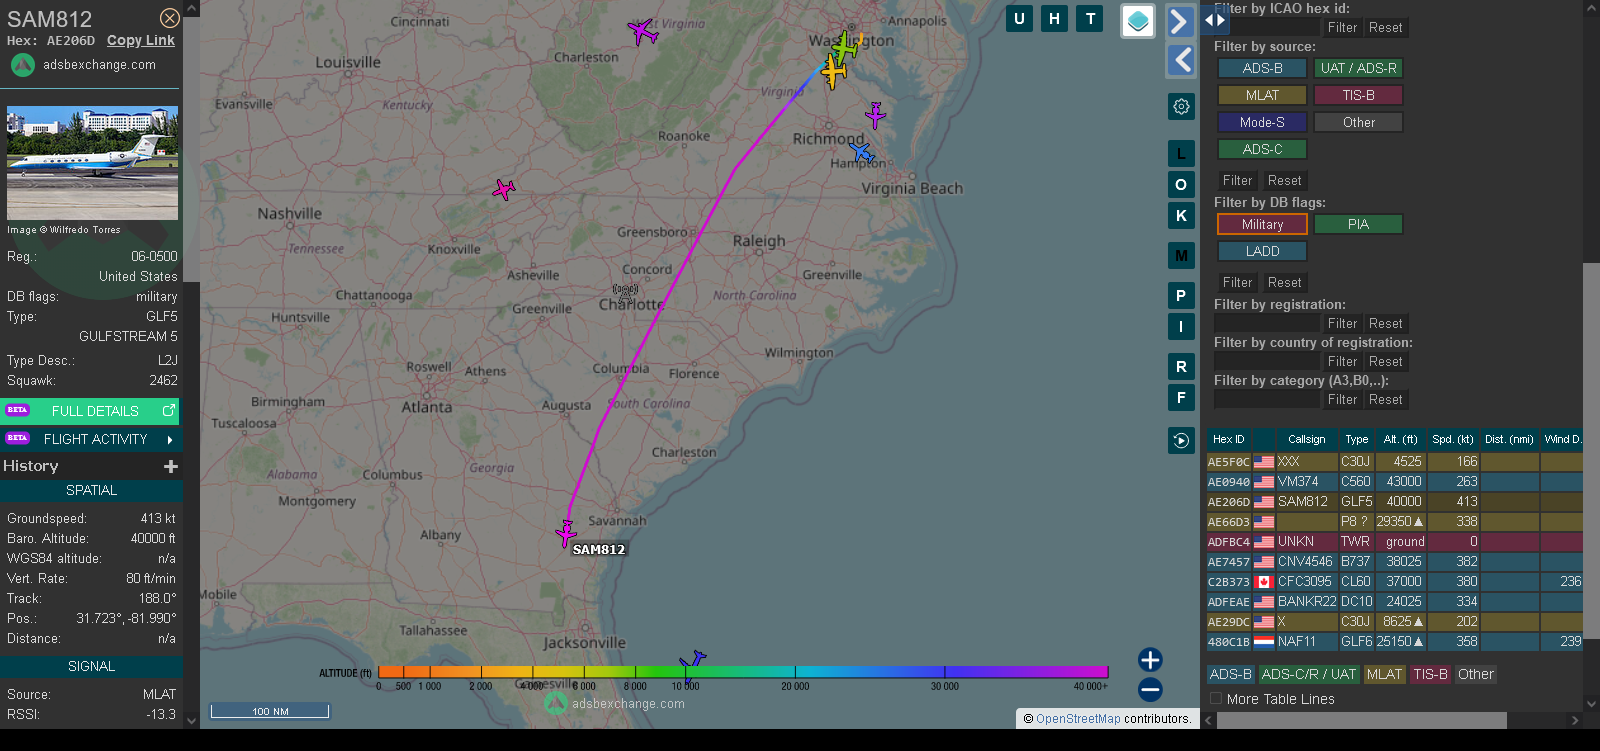Sort table by Callsign column

pyautogui.click(x=1306, y=439)
